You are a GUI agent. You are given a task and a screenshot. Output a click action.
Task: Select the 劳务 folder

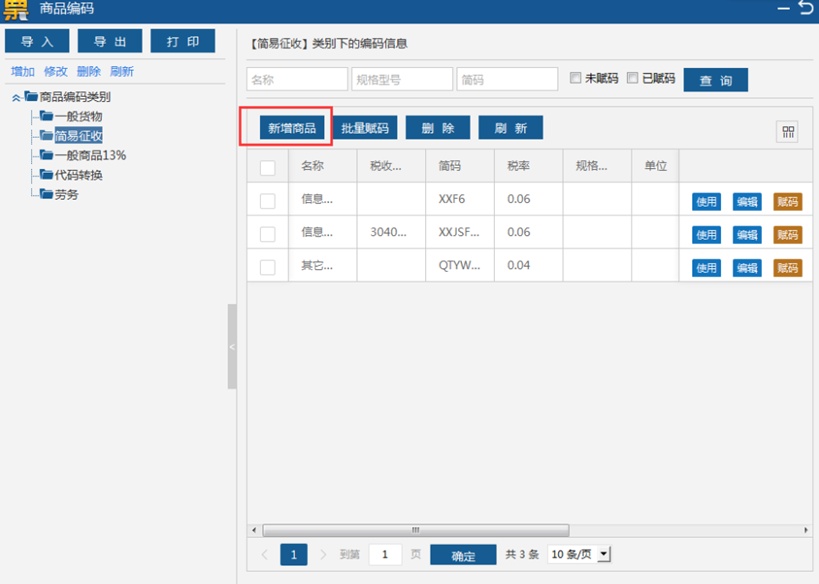pyautogui.click(x=66, y=194)
